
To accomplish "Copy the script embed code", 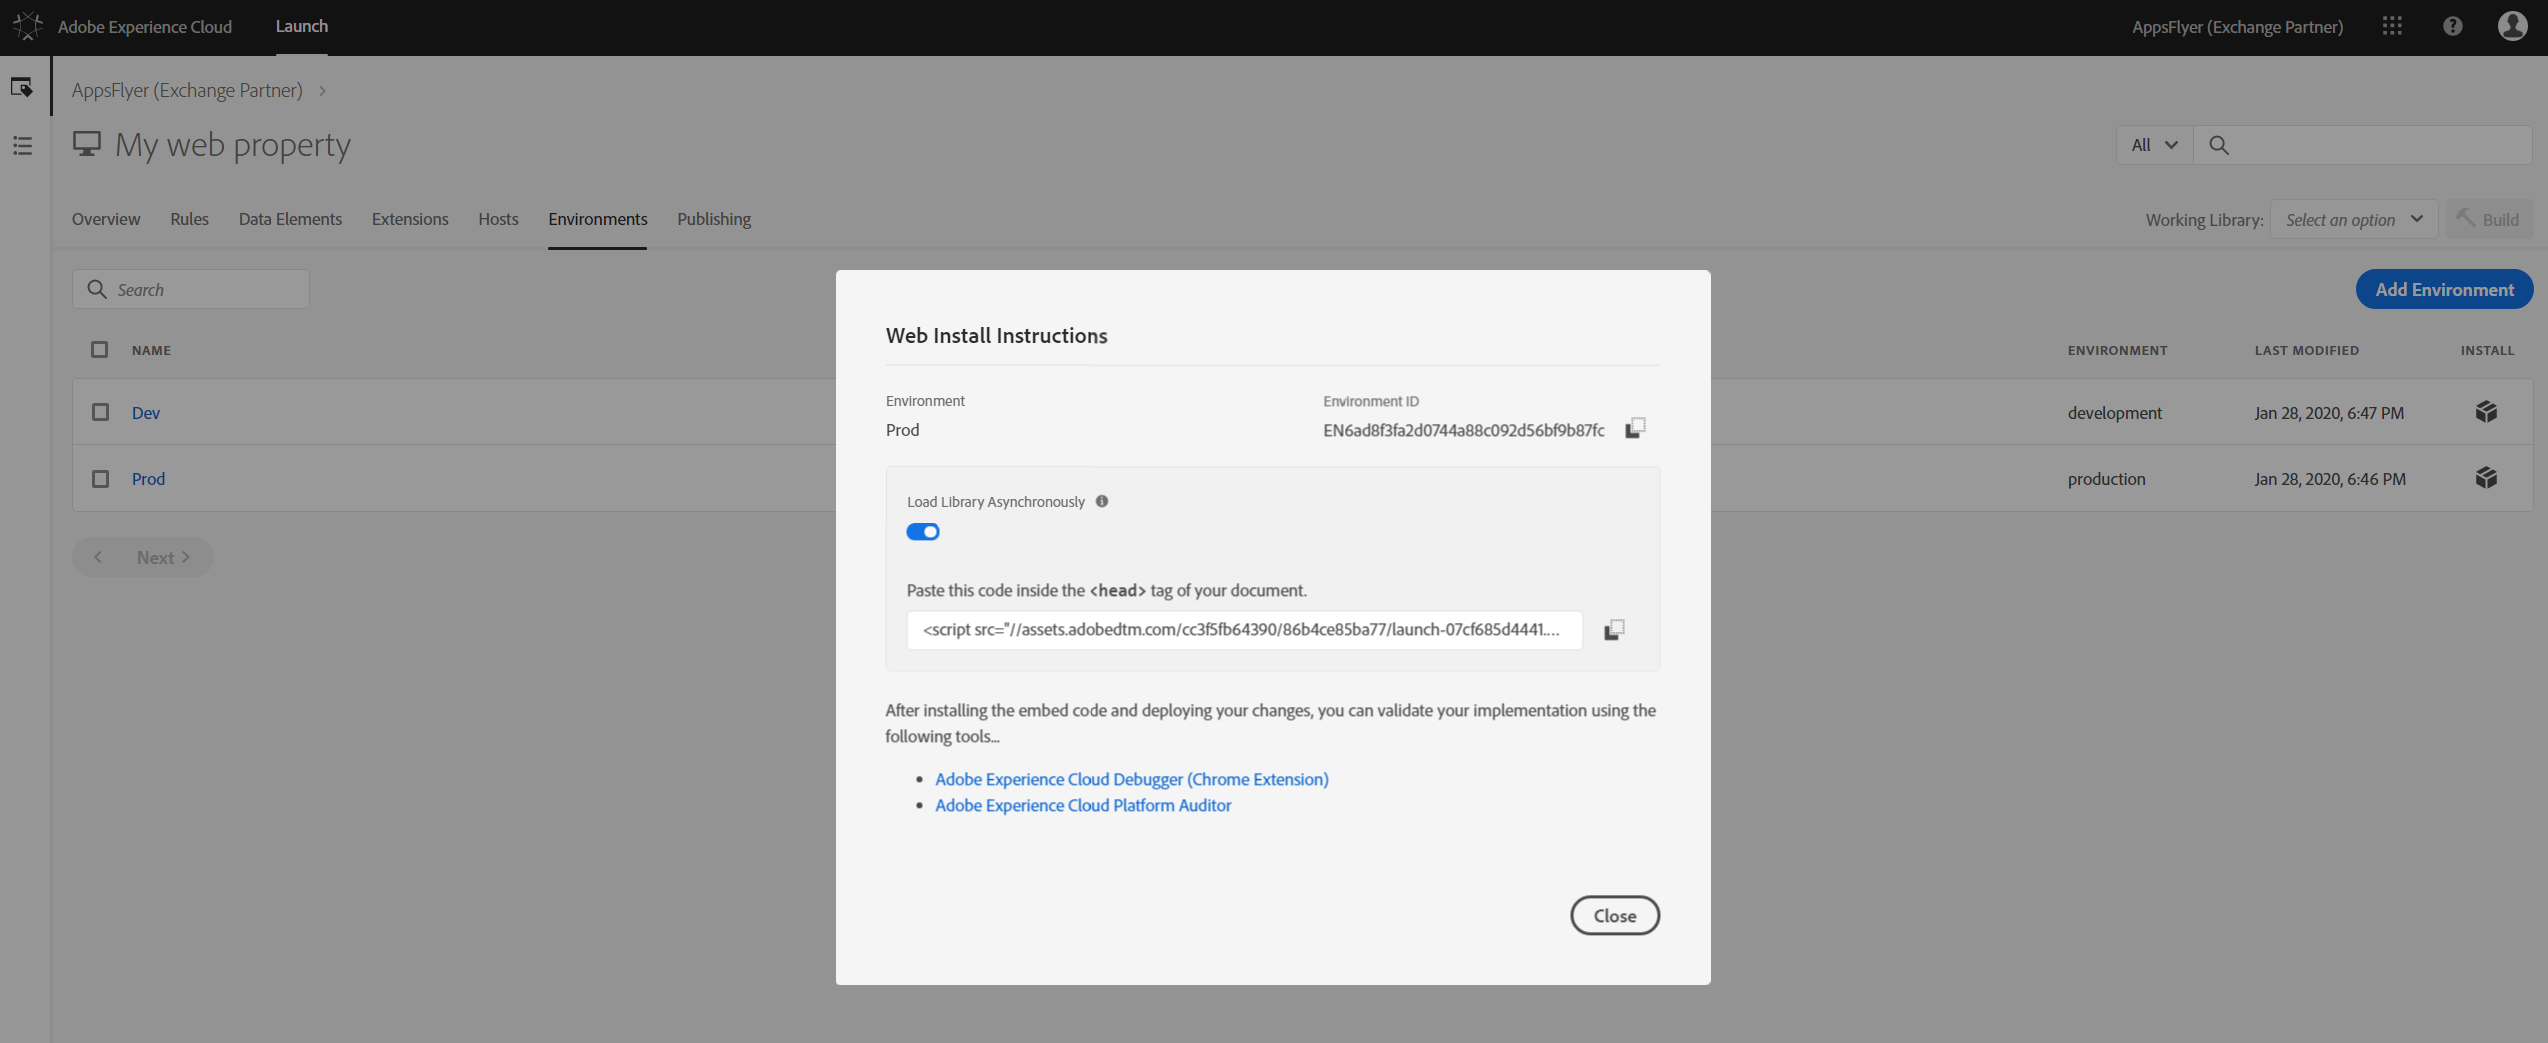I will coord(1613,630).
